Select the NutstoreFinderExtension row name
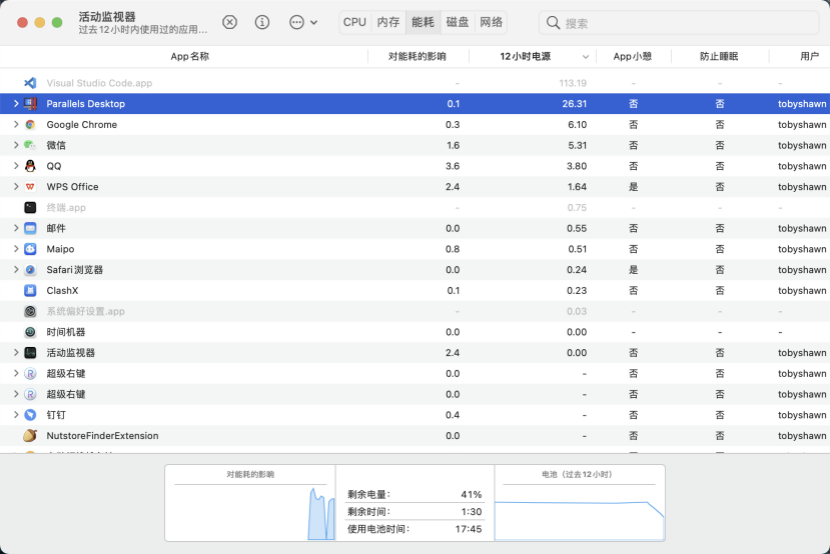Viewport: 830px width, 554px height. pos(103,435)
